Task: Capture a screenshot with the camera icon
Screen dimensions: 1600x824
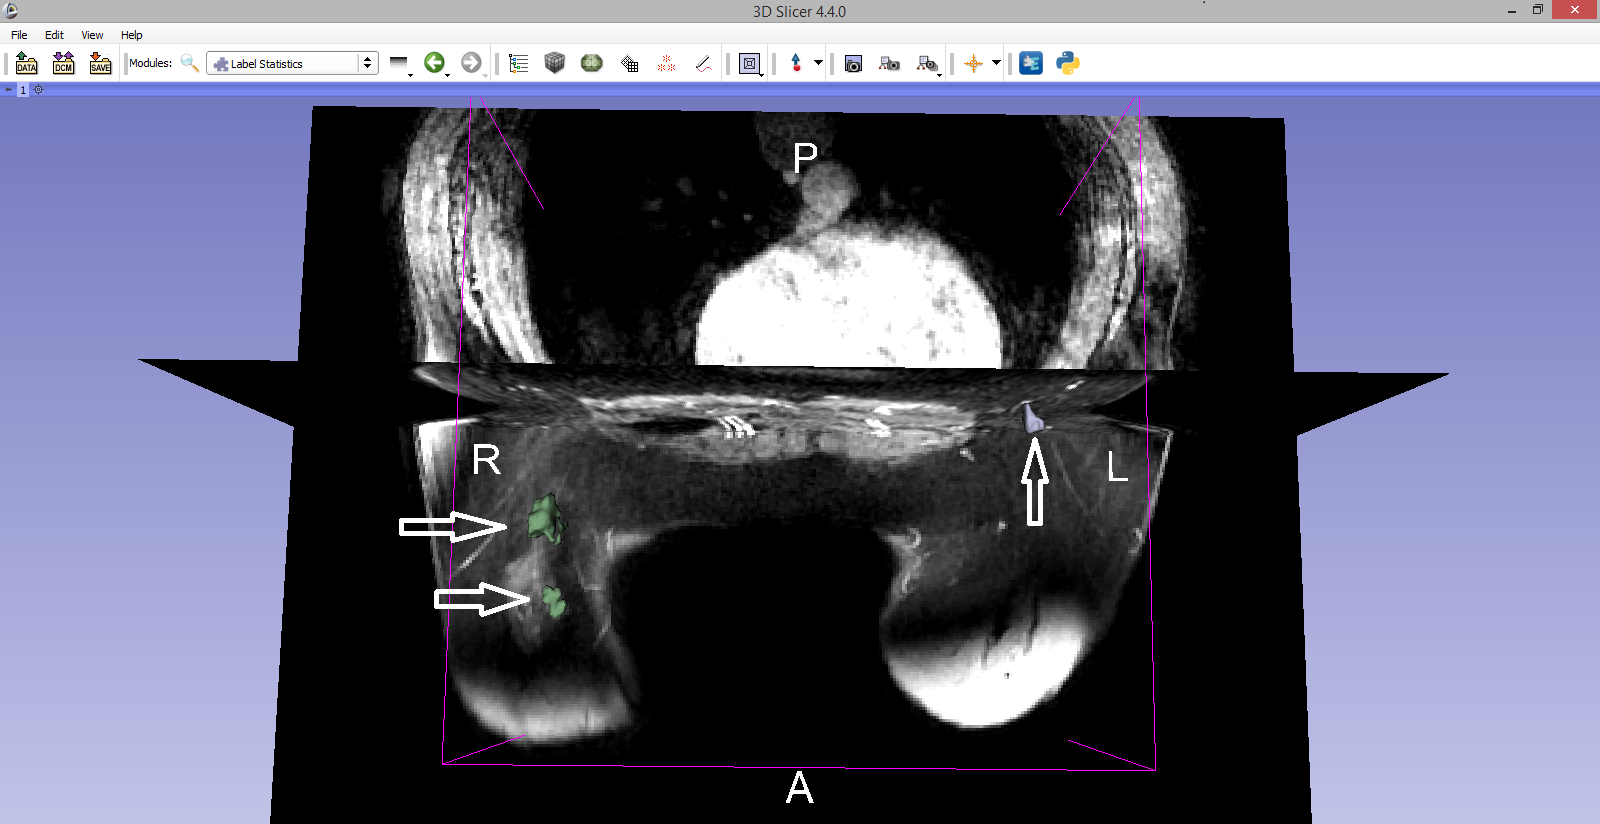Action: (853, 63)
